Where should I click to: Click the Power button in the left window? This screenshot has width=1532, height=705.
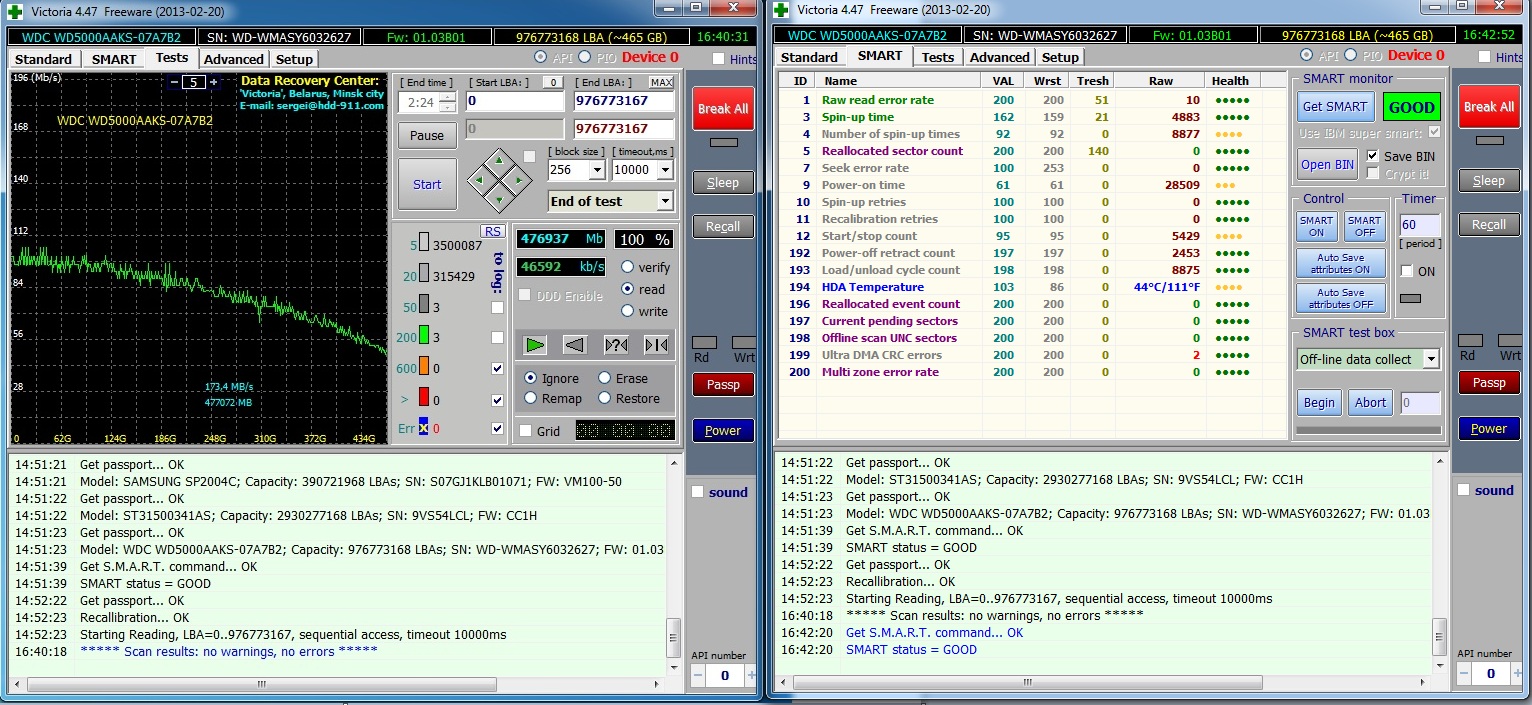[x=723, y=430]
